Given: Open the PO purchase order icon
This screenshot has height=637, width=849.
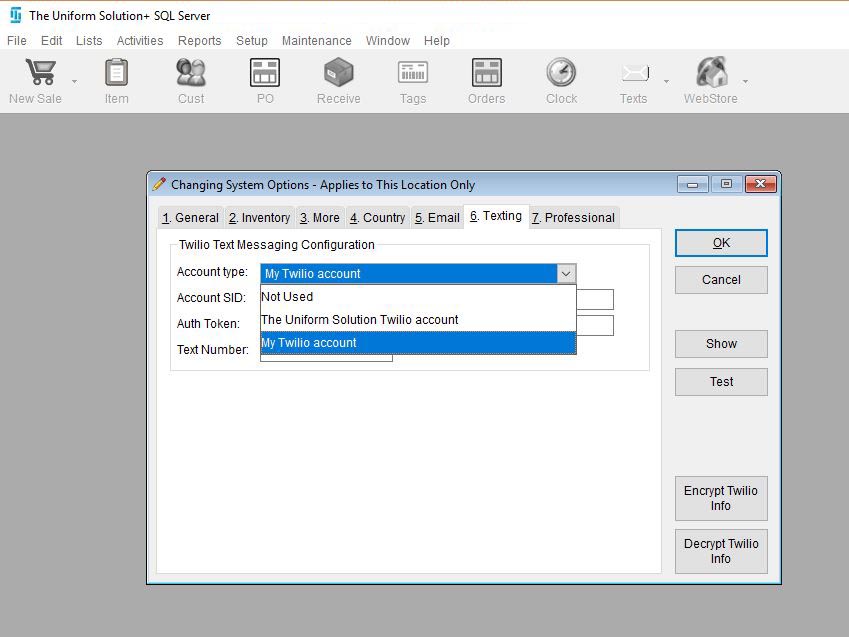Looking at the screenshot, I should 265,72.
